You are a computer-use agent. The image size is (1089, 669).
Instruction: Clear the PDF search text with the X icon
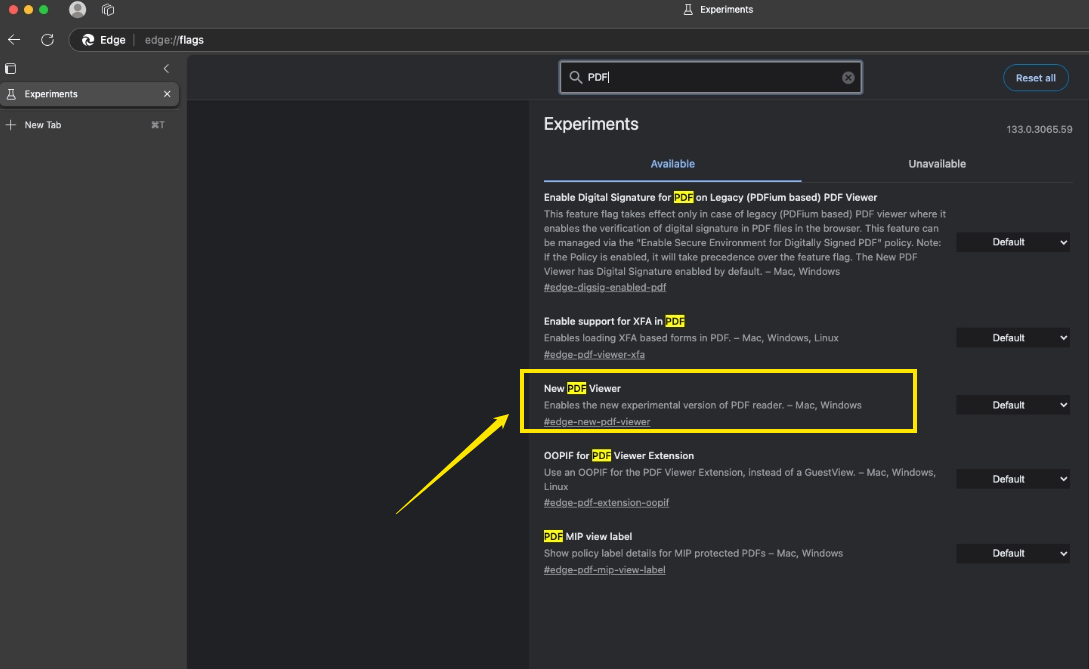tap(848, 78)
